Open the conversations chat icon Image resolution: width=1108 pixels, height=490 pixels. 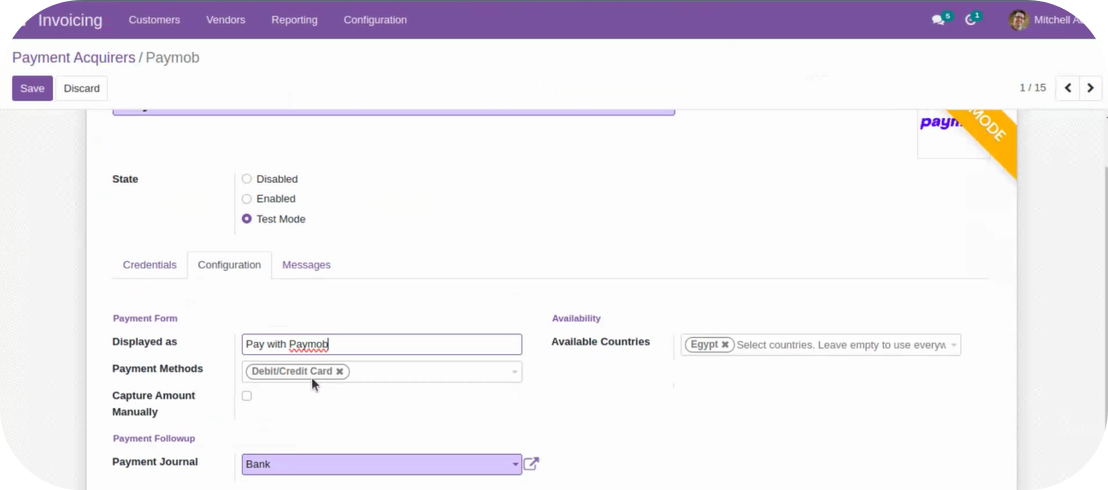(x=938, y=20)
